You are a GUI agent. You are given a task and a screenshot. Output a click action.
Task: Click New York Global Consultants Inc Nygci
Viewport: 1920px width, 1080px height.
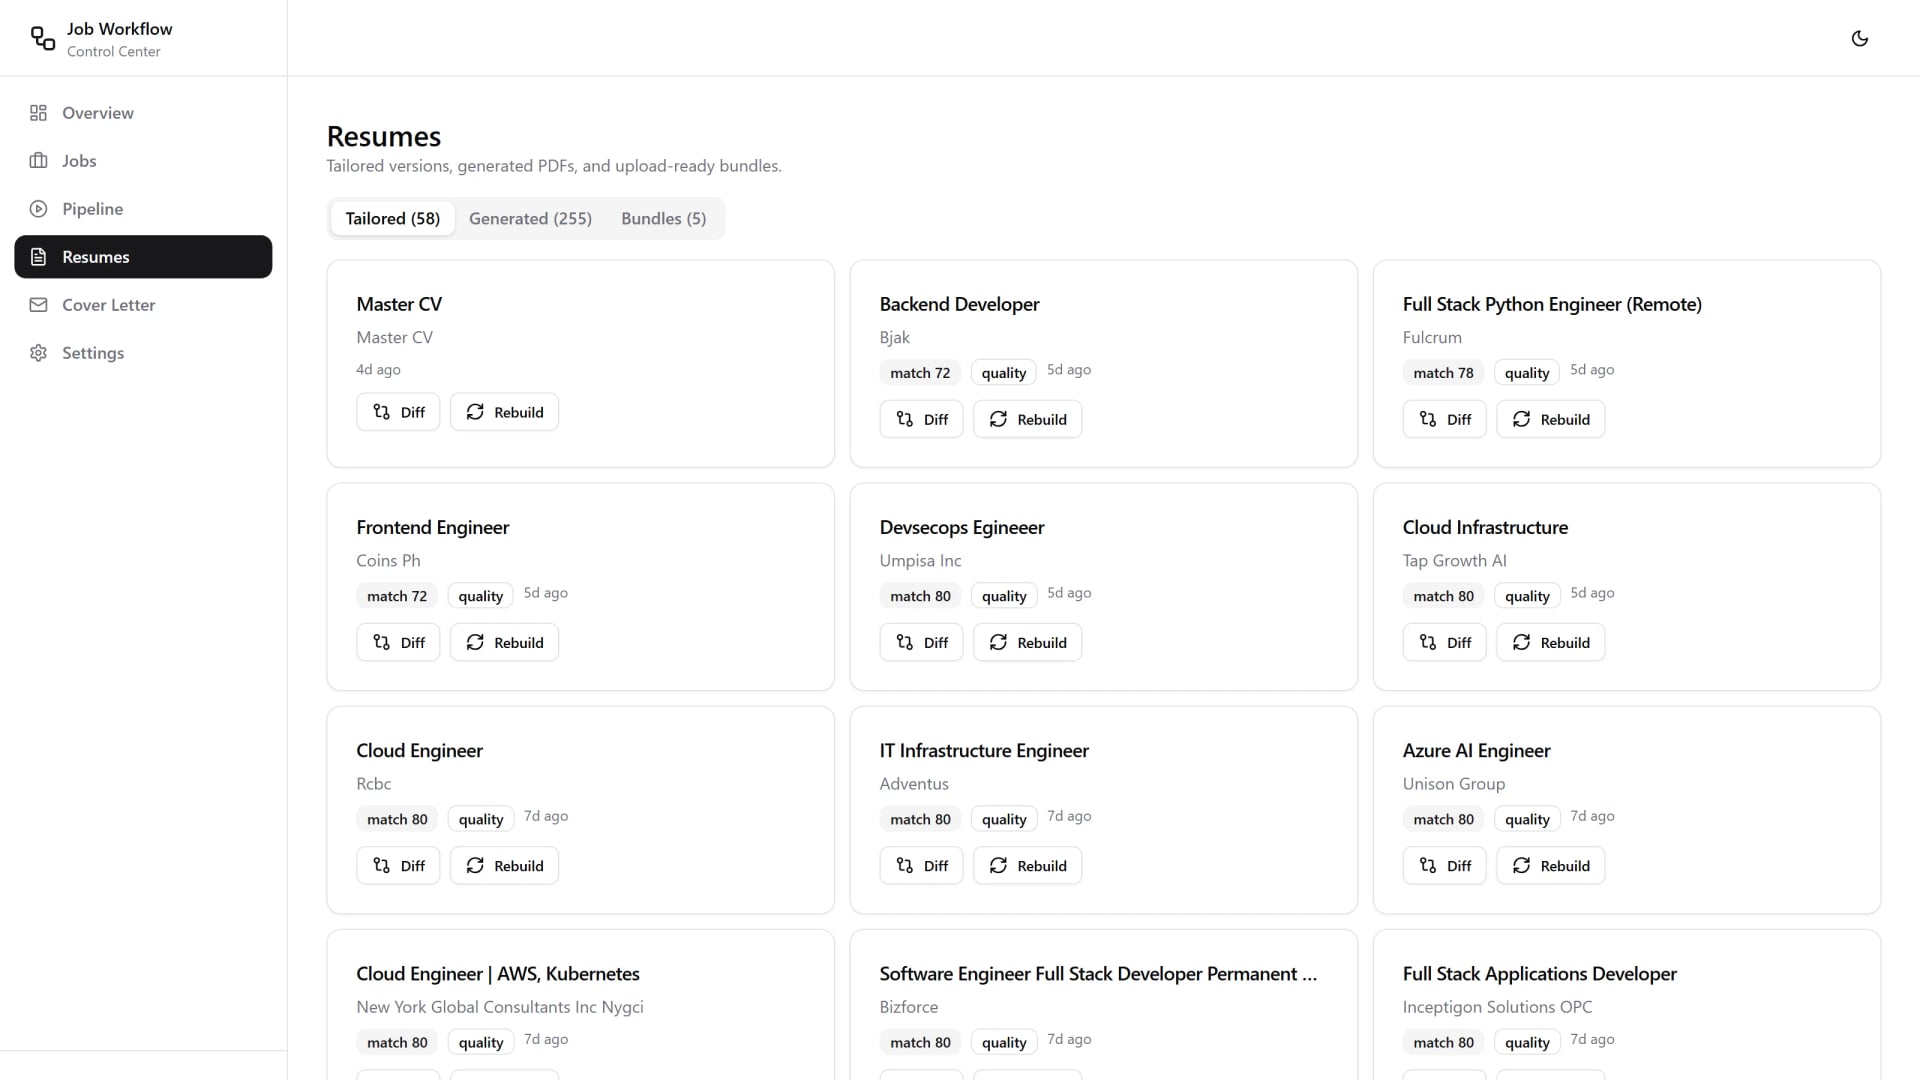pyautogui.click(x=500, y=1007)
